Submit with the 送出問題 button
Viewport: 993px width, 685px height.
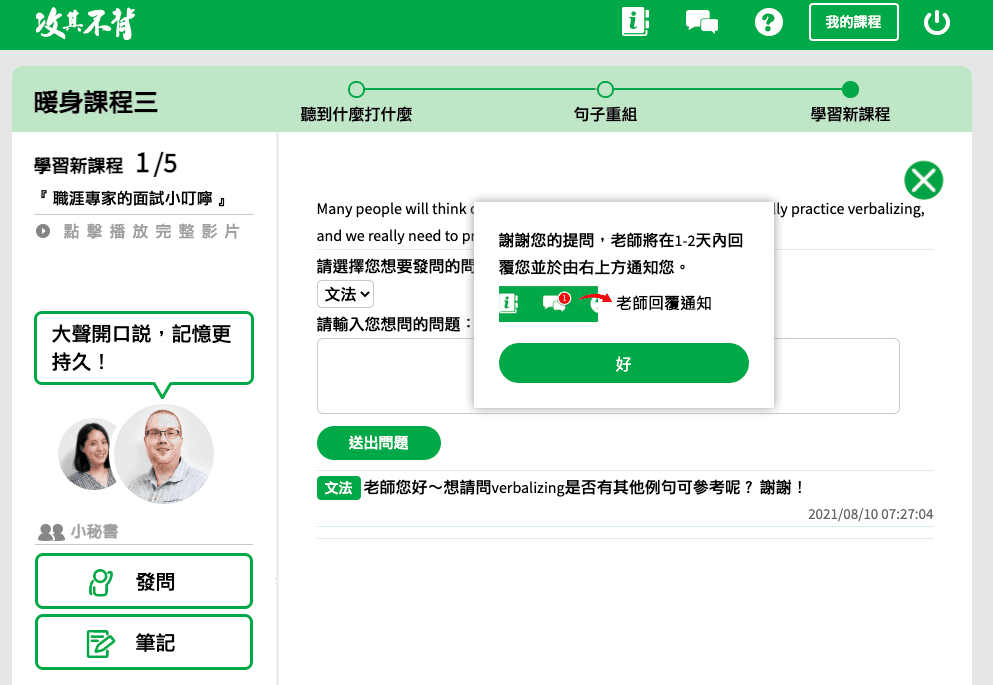coord(378,442)
